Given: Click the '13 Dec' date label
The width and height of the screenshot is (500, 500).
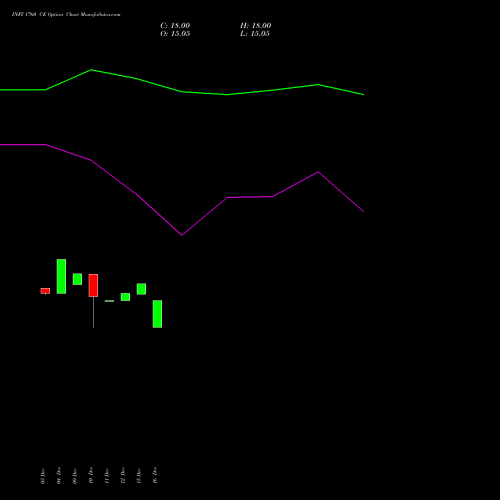Looking at the screenshot, I should (x=139, y=475).
